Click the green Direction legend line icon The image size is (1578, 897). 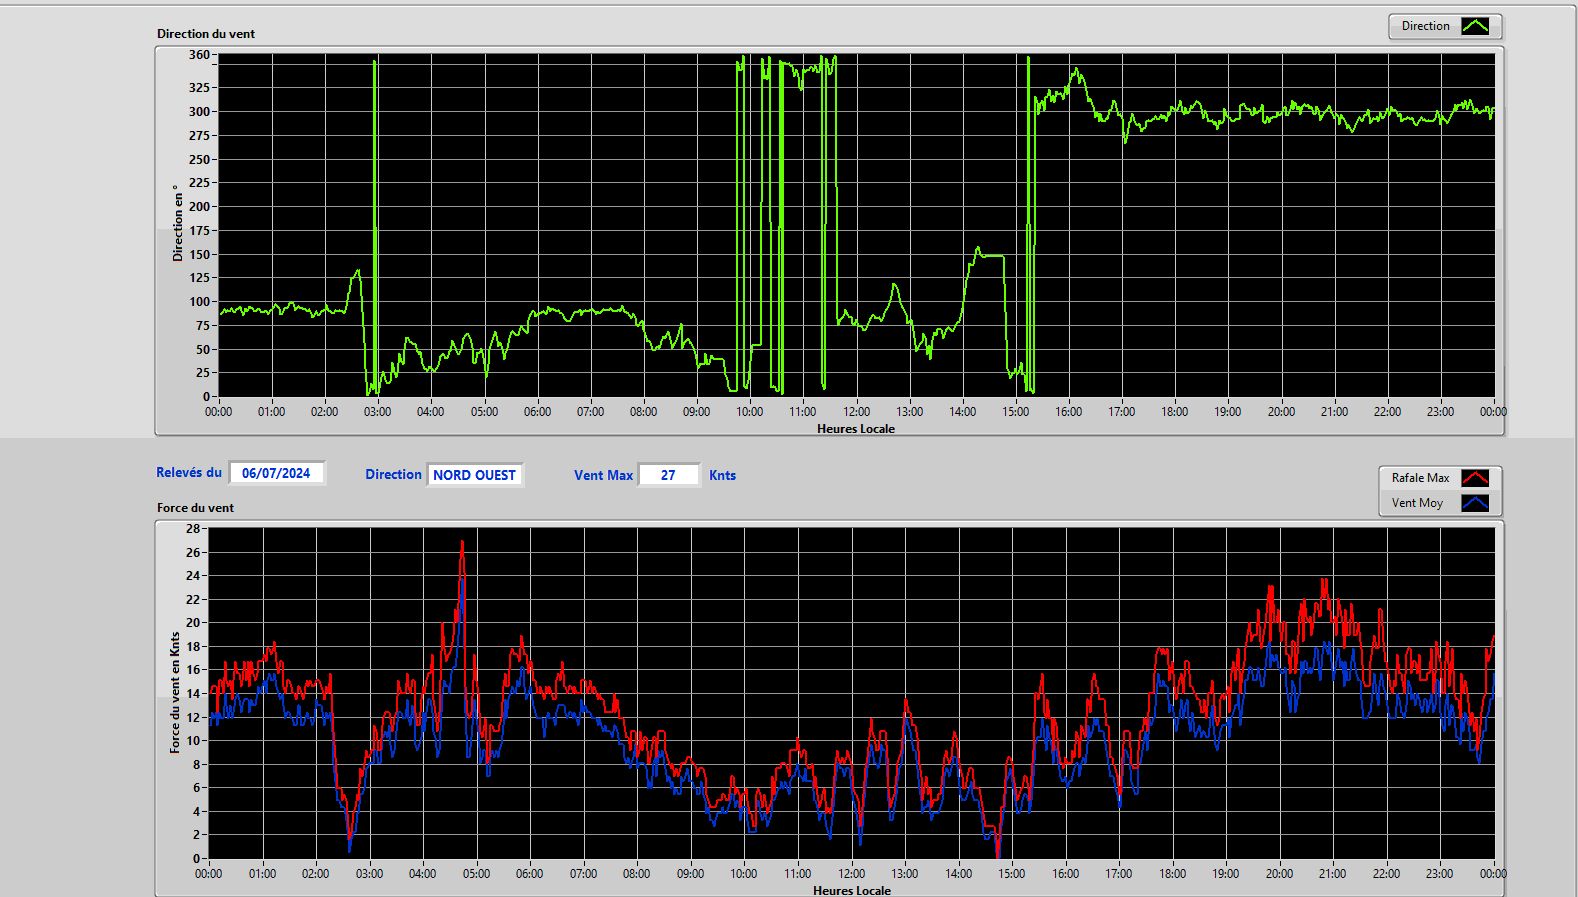tap(1475, 27)
